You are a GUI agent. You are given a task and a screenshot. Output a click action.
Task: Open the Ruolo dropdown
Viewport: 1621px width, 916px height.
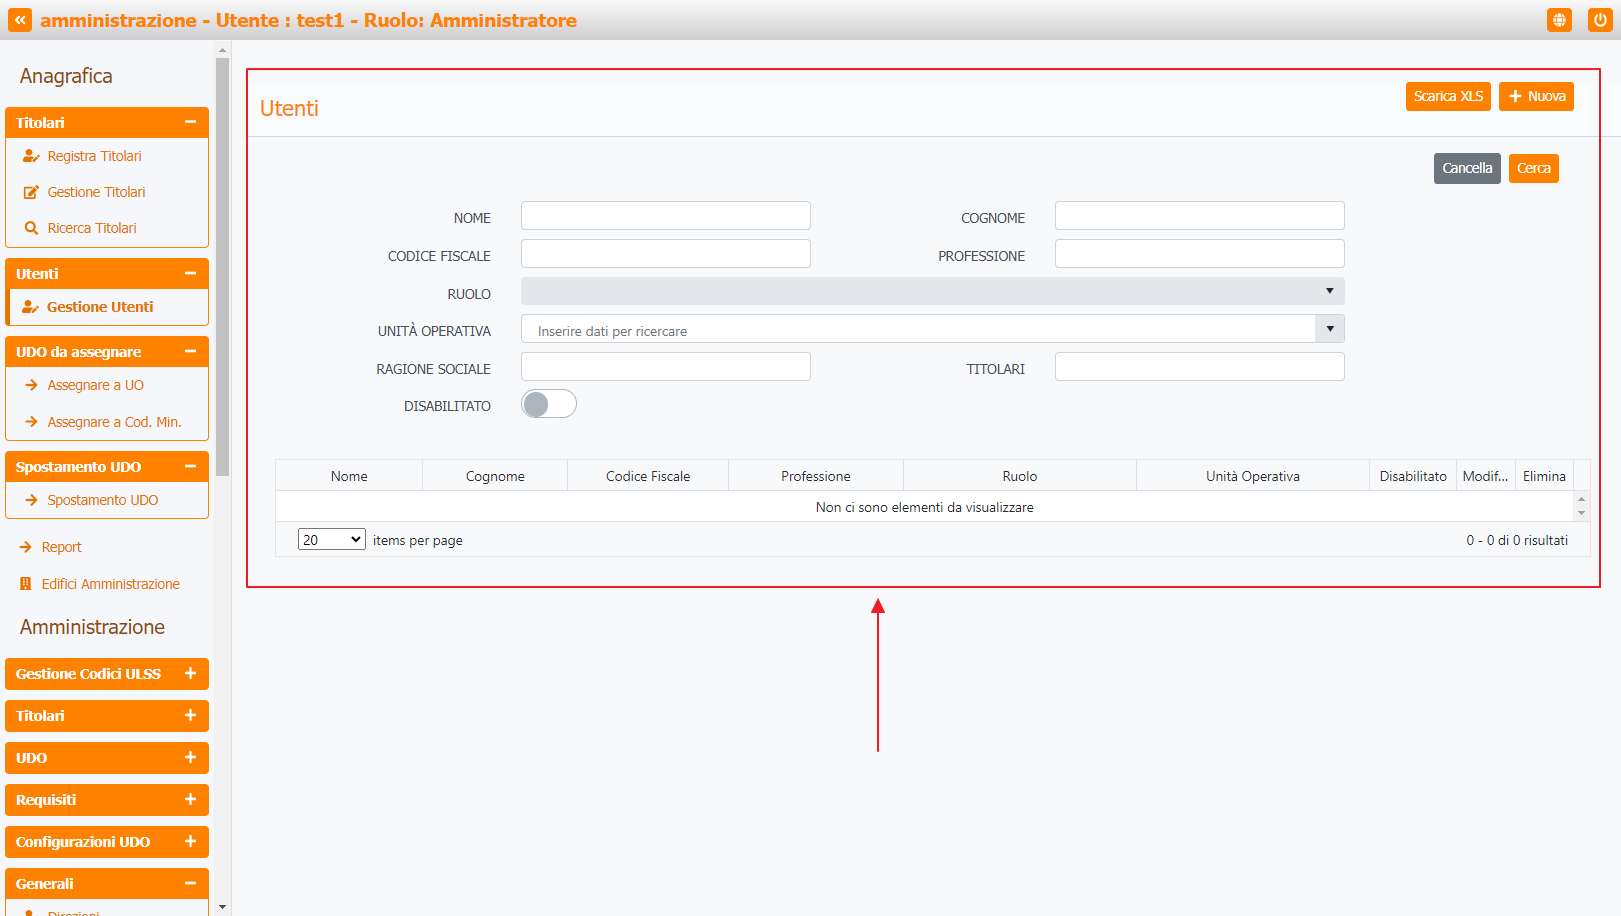point(932,291)
